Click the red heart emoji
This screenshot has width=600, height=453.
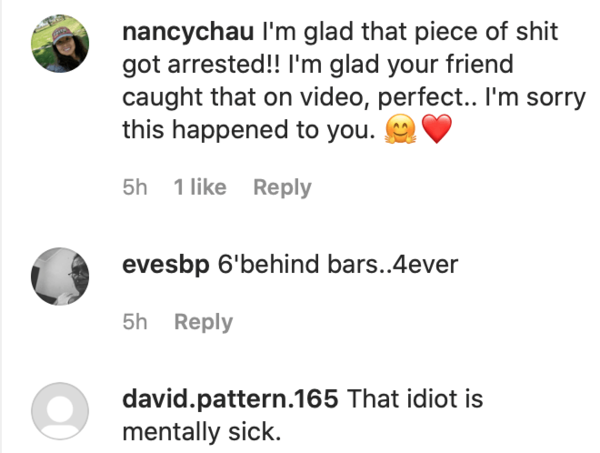tap(439, 132)
